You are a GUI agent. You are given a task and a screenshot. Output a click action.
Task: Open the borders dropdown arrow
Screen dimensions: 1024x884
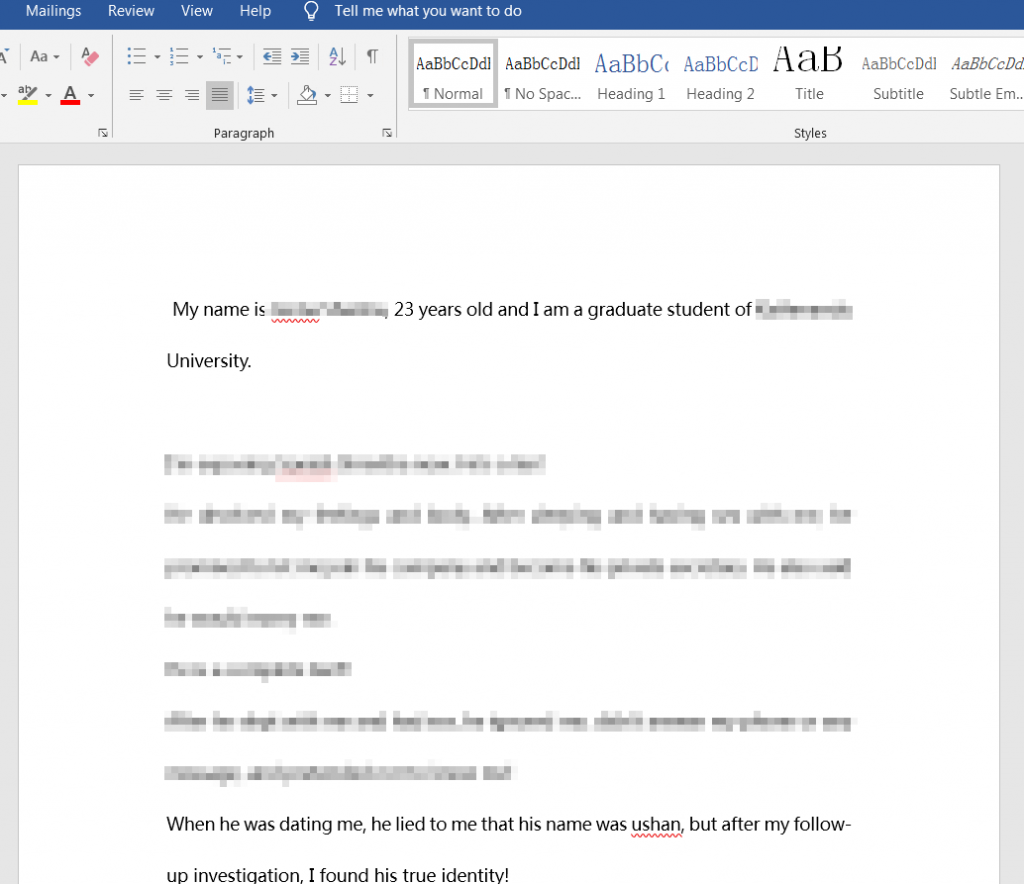(370, 95)
